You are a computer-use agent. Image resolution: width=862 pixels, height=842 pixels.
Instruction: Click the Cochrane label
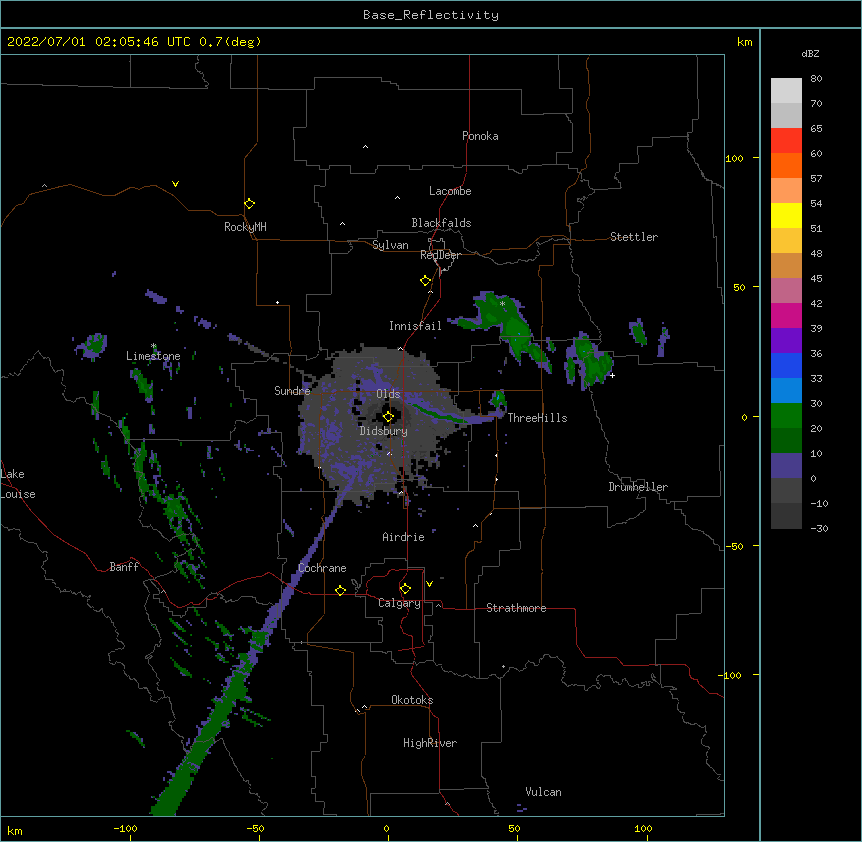coord(322,568)
